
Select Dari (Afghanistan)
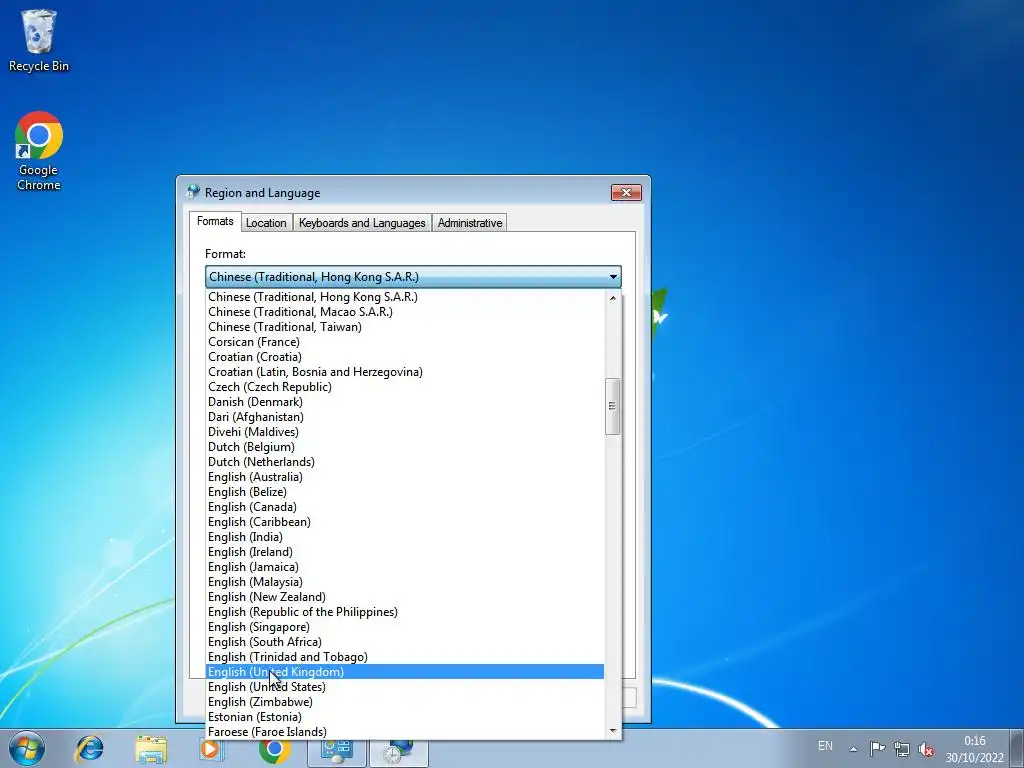coord(405,417)
